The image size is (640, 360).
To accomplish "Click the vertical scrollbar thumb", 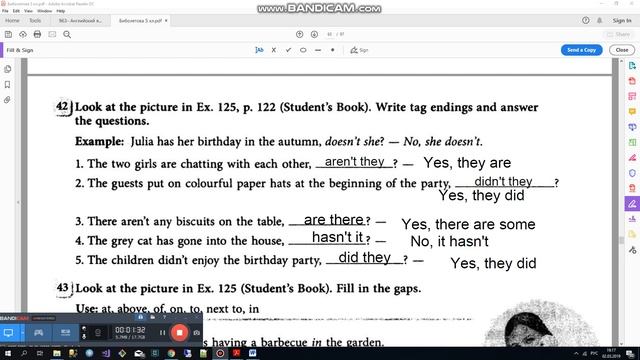I will tap(621, 240).
